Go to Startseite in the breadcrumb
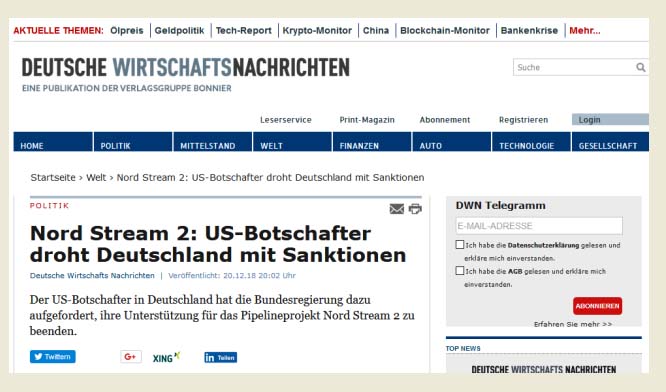This screenshot has height=392, width=666. 53,178
